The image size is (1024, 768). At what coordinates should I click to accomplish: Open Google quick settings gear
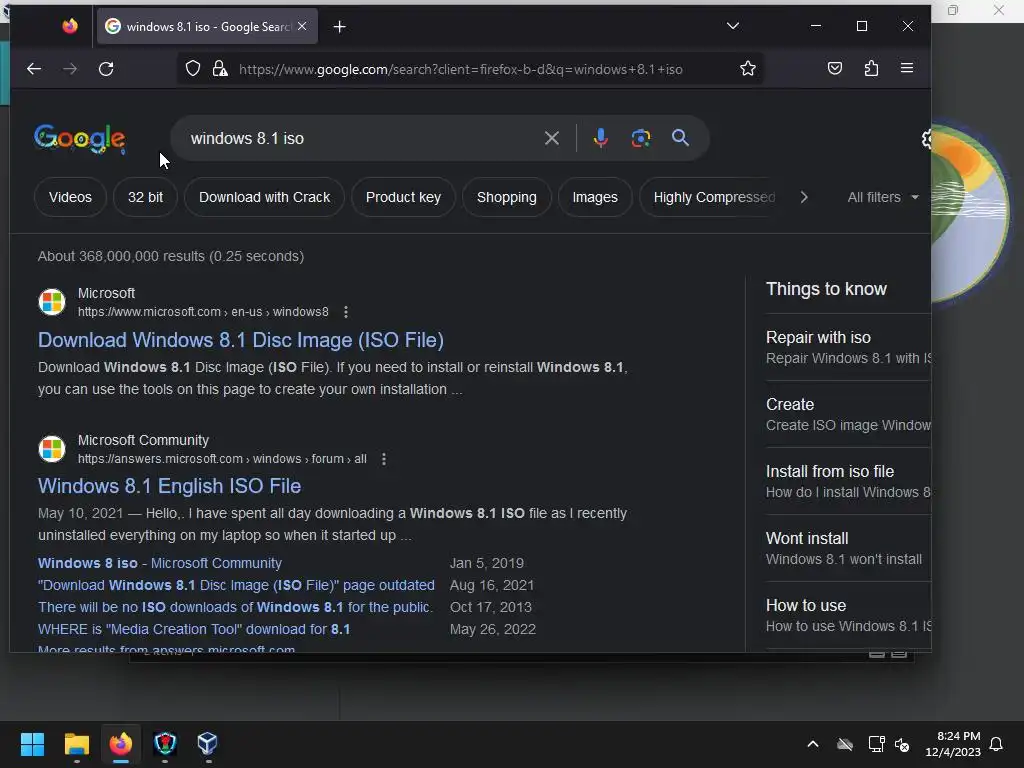click(926, 138)
